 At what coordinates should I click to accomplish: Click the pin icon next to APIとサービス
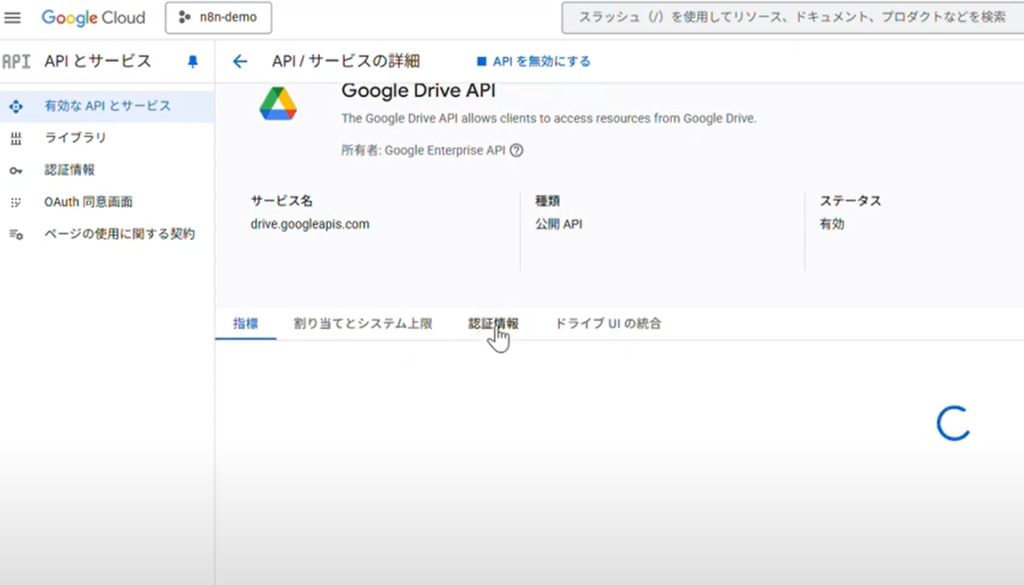[x=193, y=61]
